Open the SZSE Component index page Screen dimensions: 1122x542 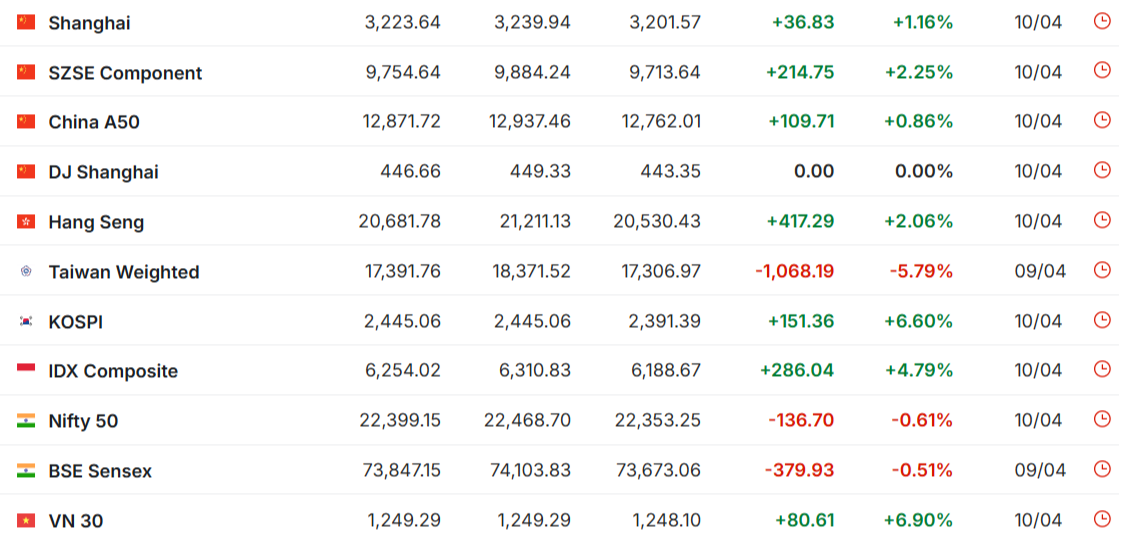125,73
